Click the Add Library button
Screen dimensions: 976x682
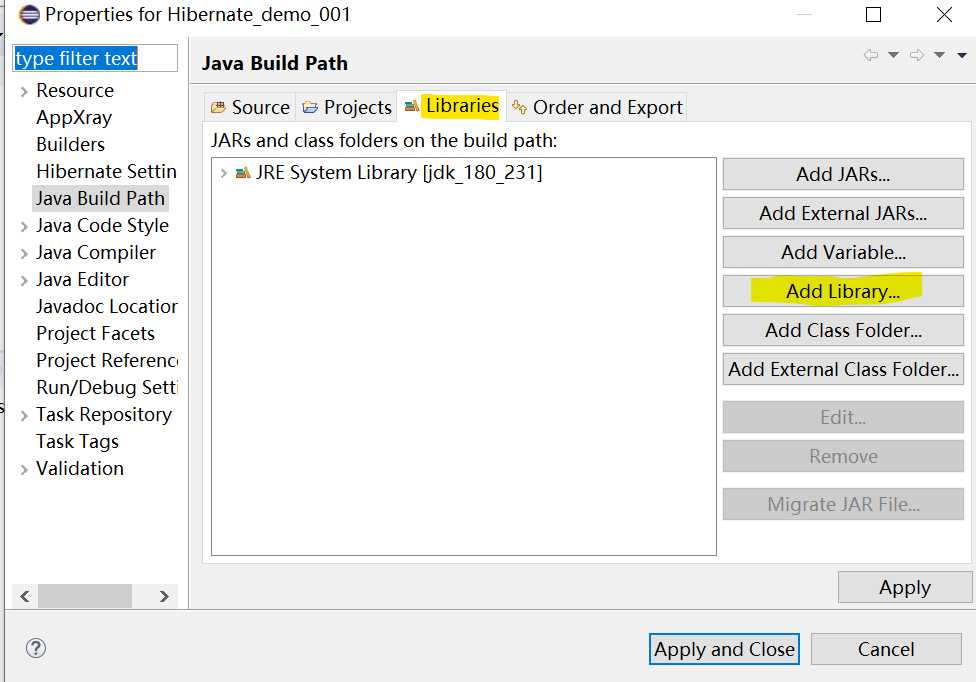tap(843, 291)
